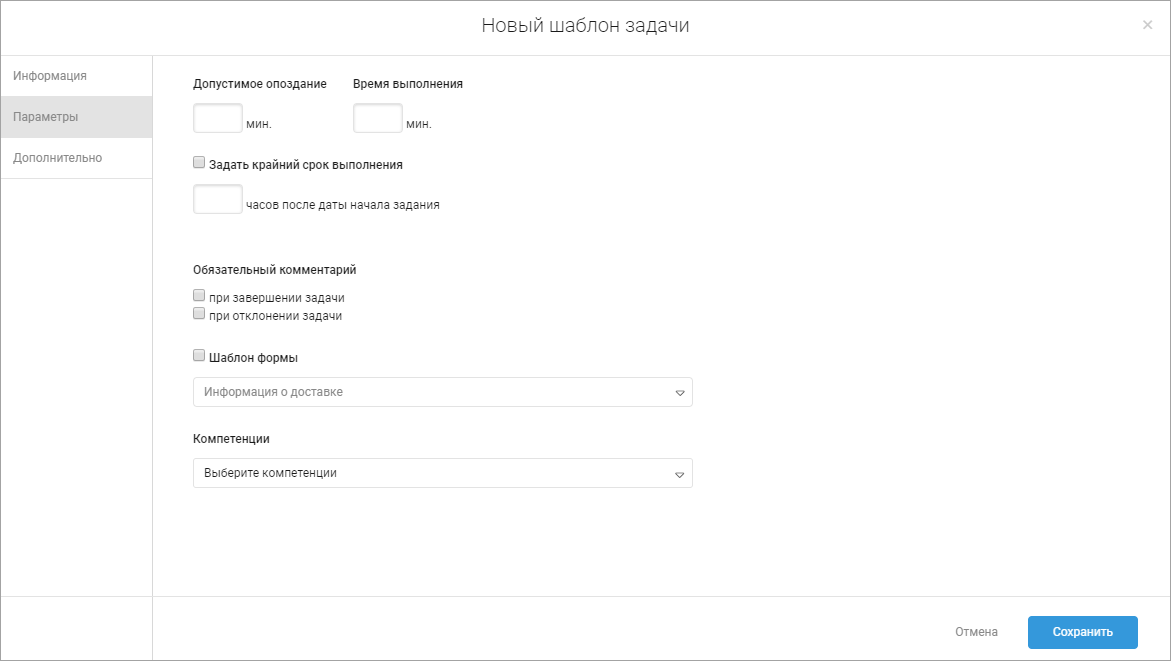Viewport: 1171px width, 661px height.
Task: Switch to the Информация tab
Action: click(50, 76)
